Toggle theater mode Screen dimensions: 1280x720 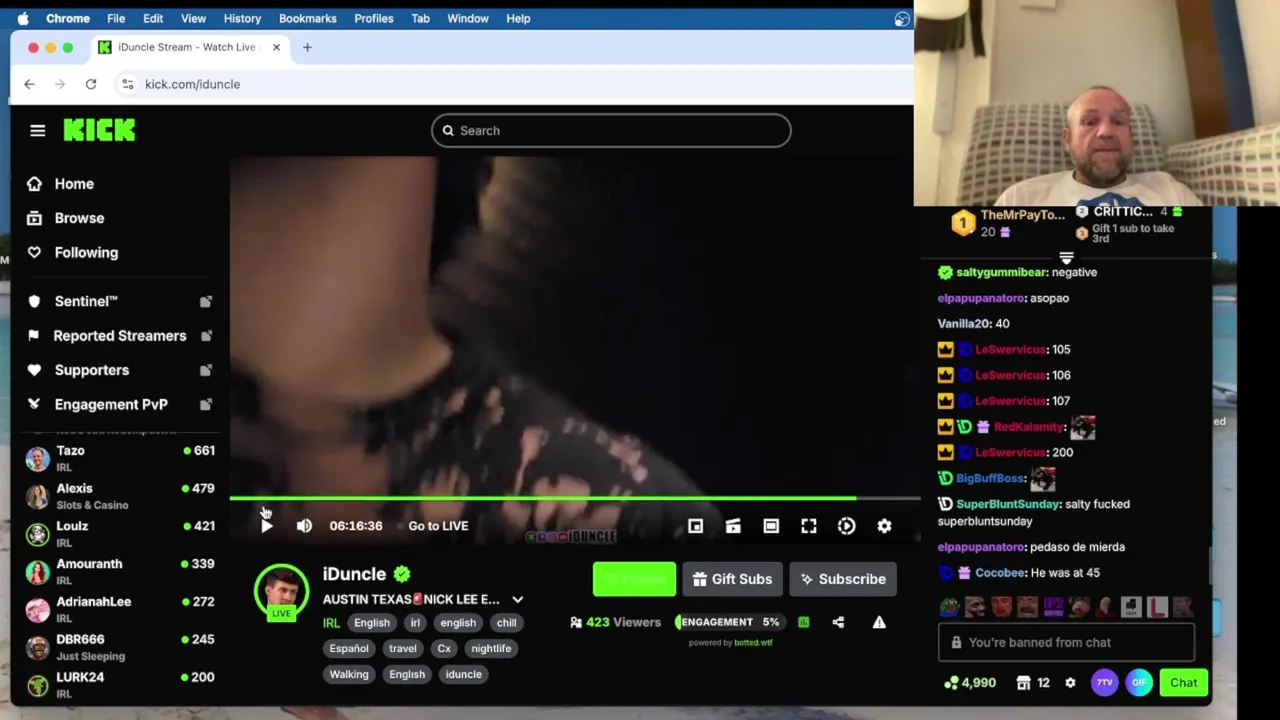click(x=771, y=526)
